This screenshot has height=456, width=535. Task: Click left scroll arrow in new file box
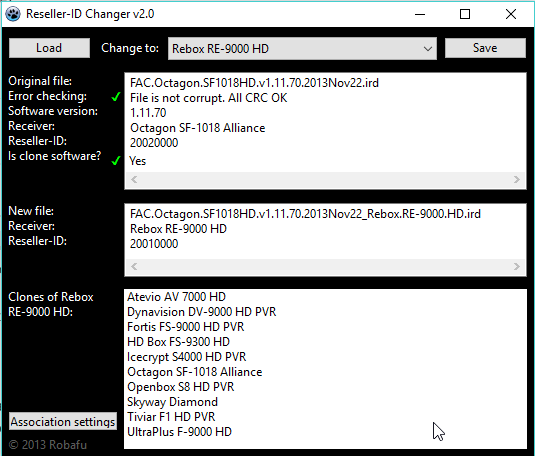pos(134,267)
